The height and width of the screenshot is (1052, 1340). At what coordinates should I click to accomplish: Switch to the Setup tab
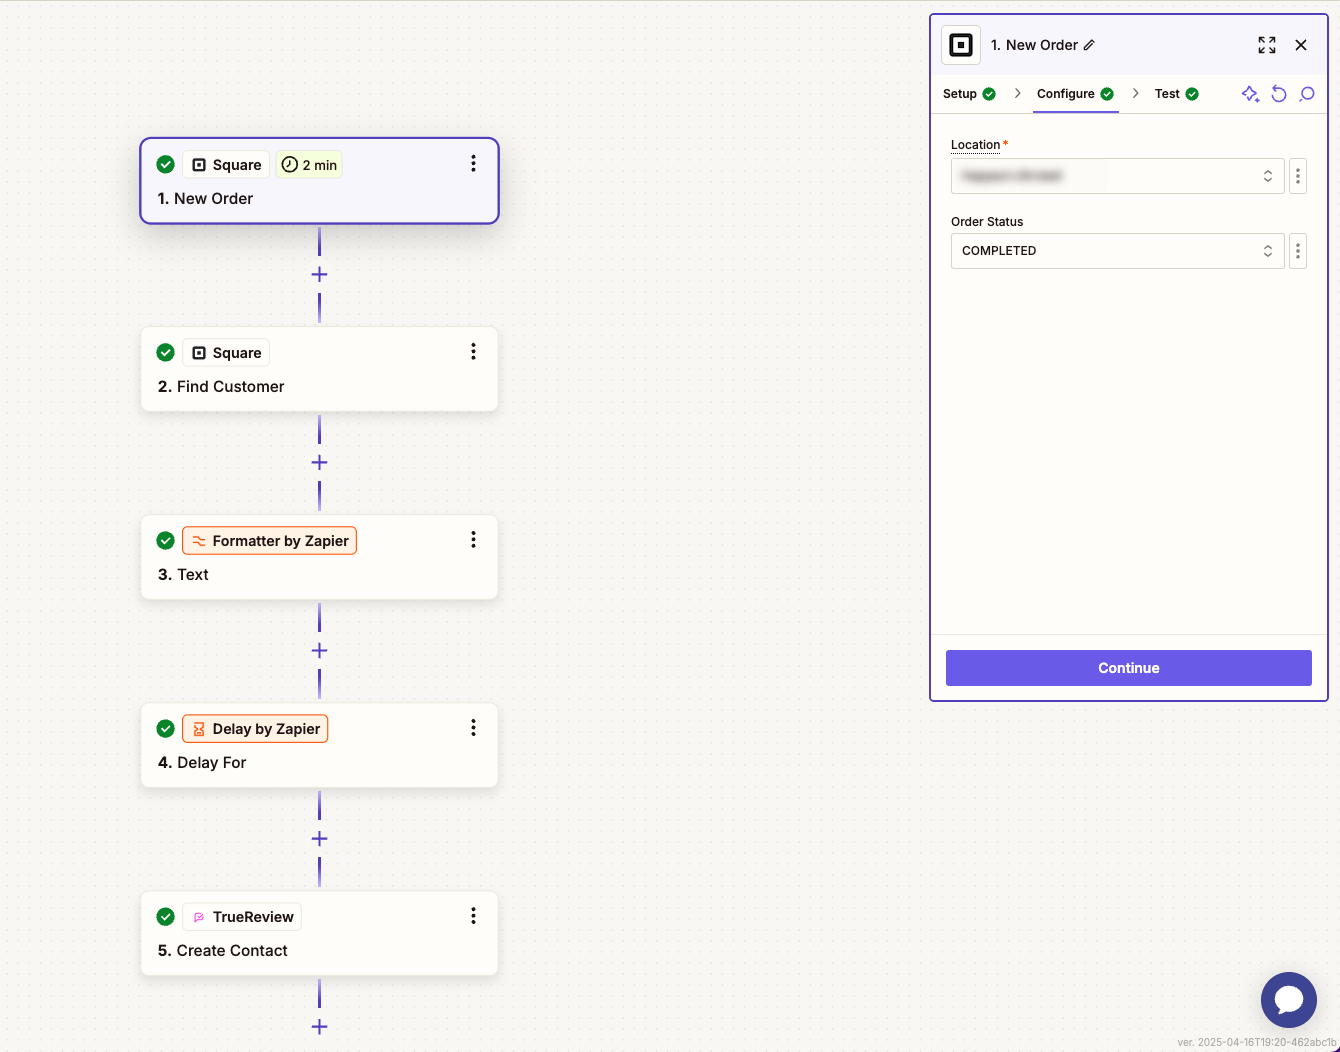[x=969, y=94]
